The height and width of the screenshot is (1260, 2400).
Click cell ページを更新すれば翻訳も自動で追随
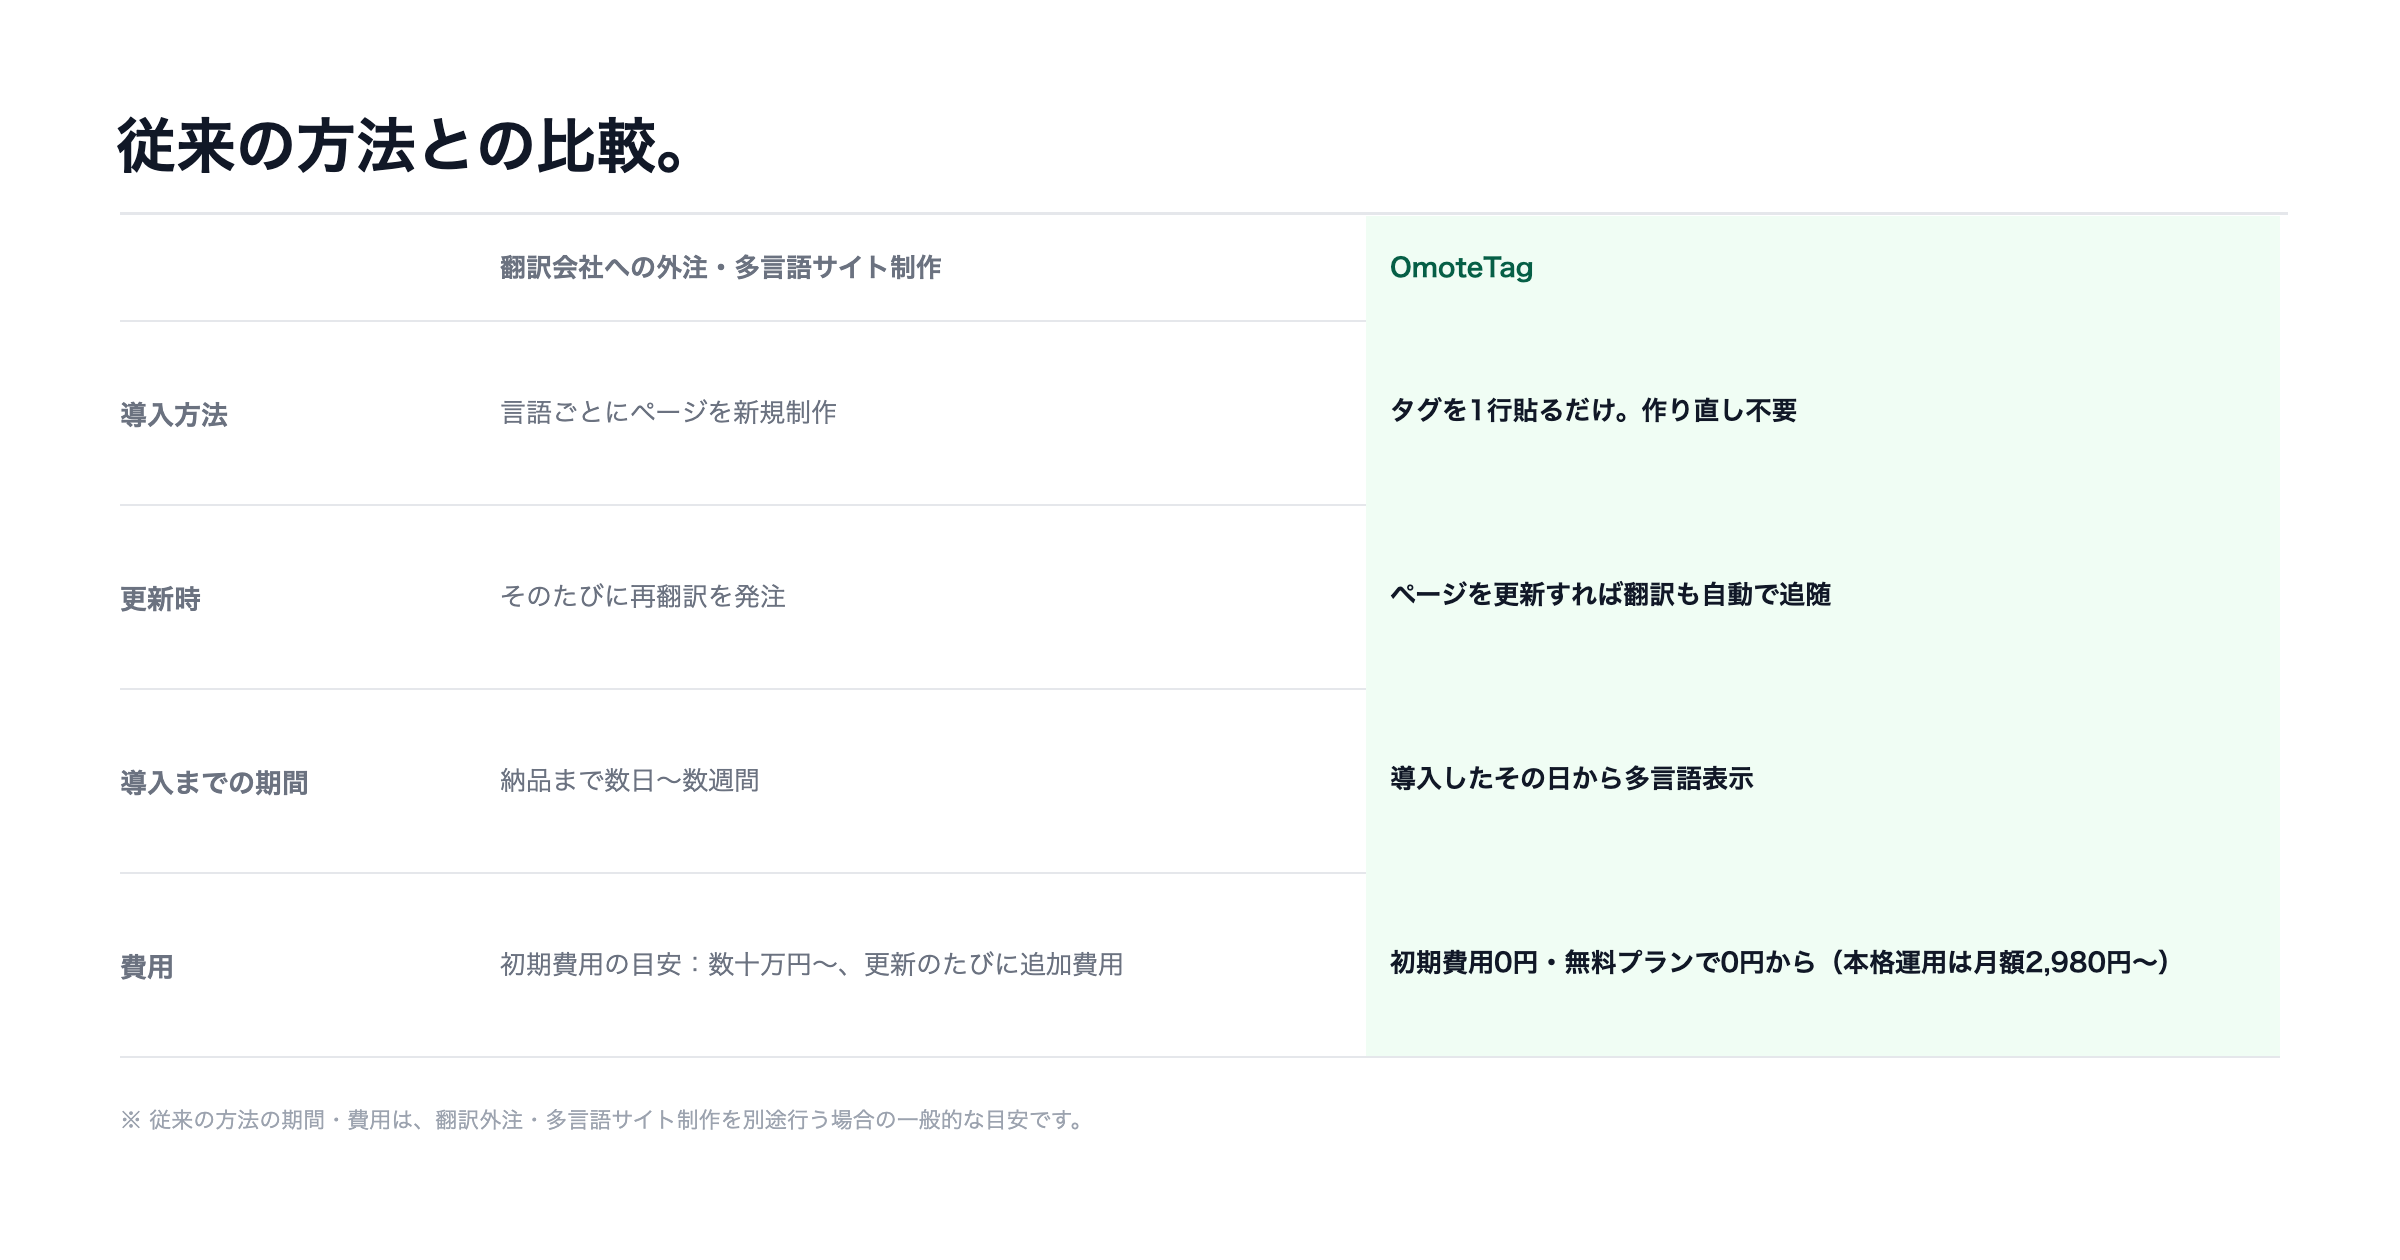point(1610,594)
